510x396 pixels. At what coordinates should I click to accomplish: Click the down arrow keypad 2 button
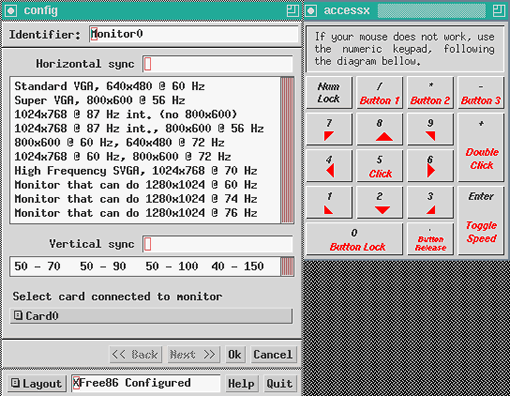click(380, 202)
